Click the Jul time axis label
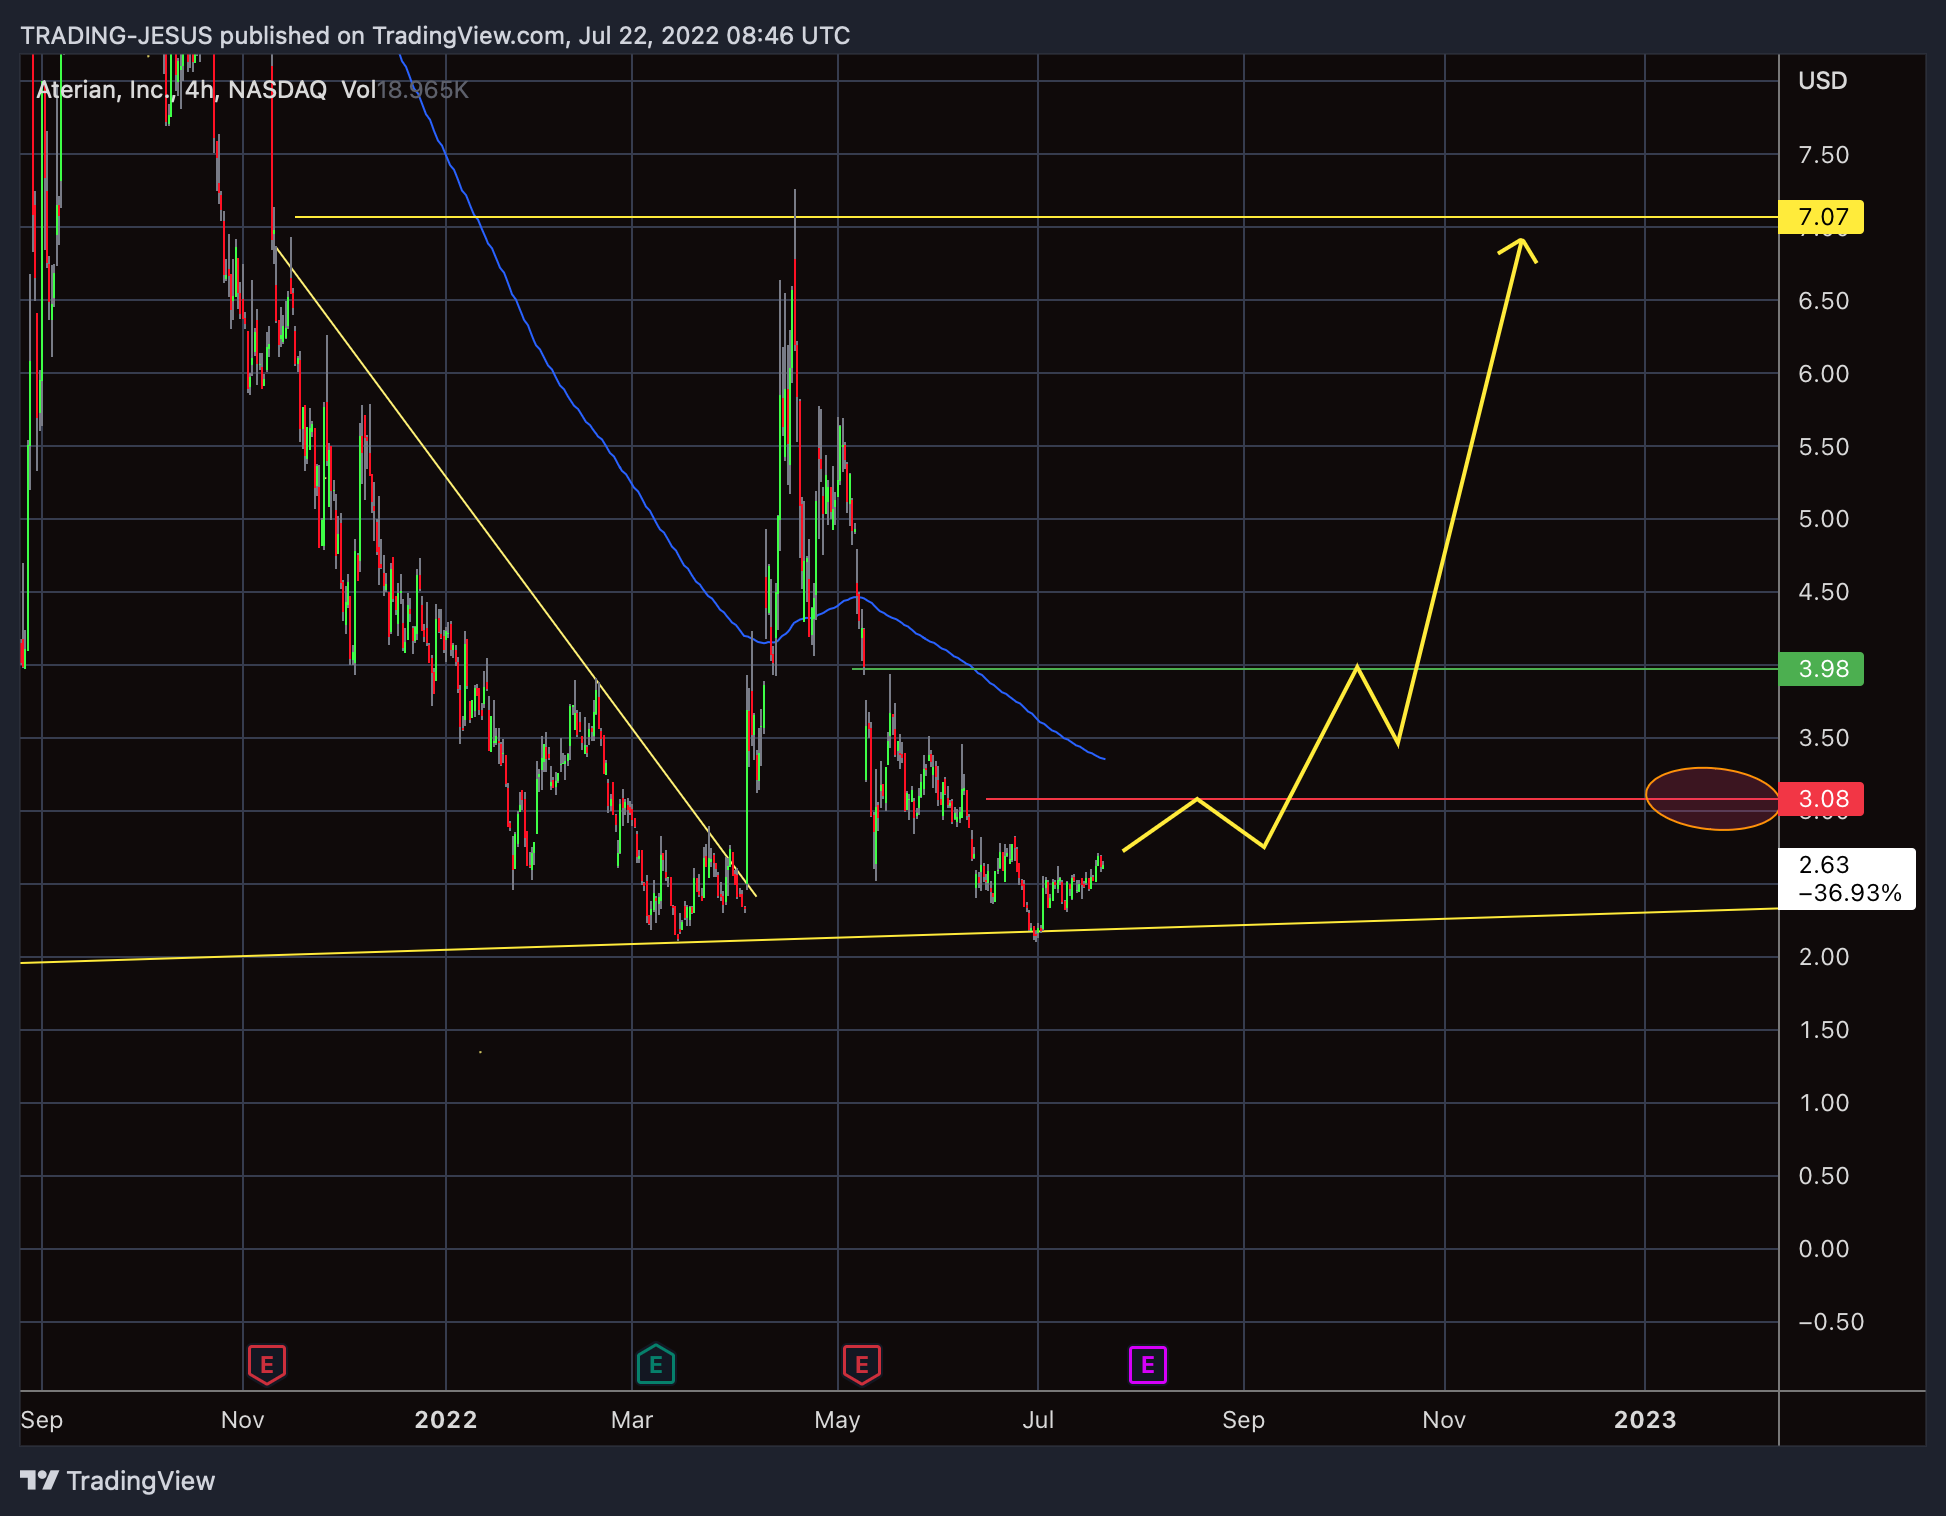1946x1516 pixels. coord(1038,1420)
